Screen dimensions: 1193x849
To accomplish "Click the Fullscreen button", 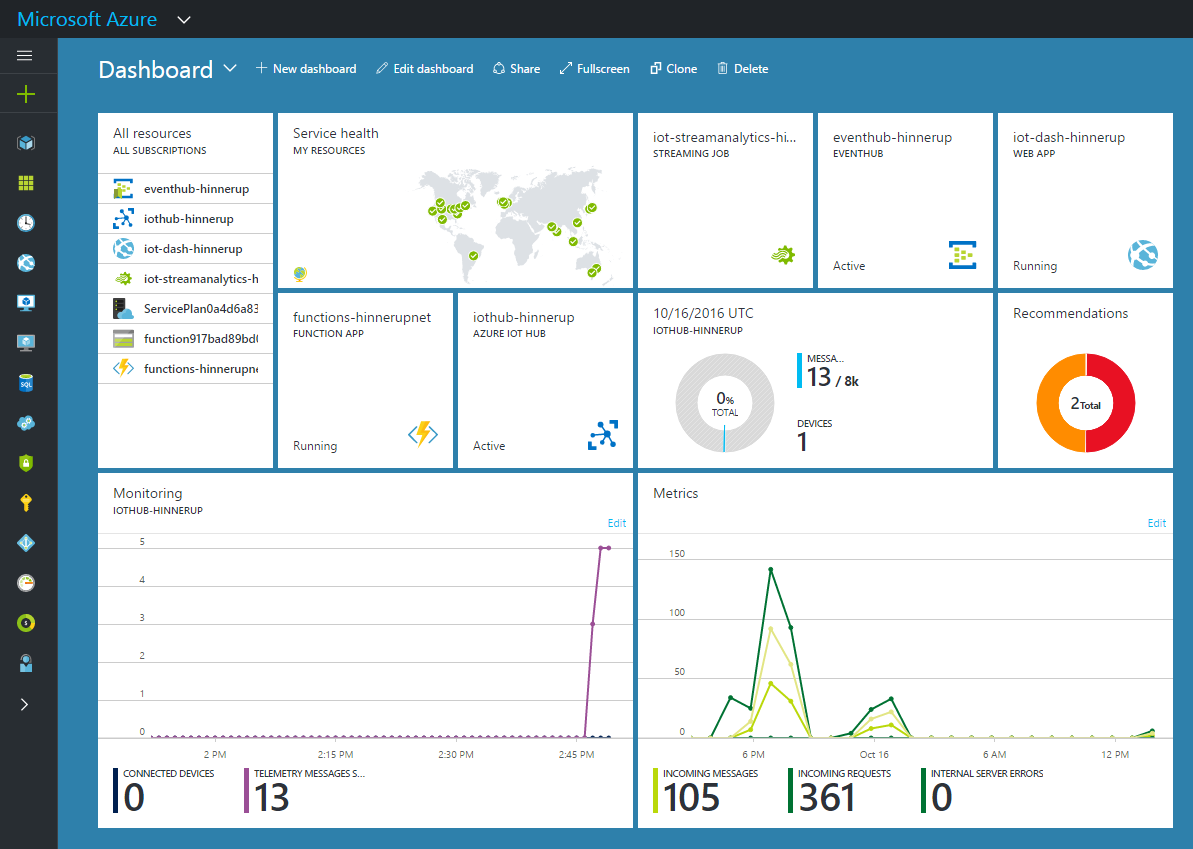I will pos(595,69).
